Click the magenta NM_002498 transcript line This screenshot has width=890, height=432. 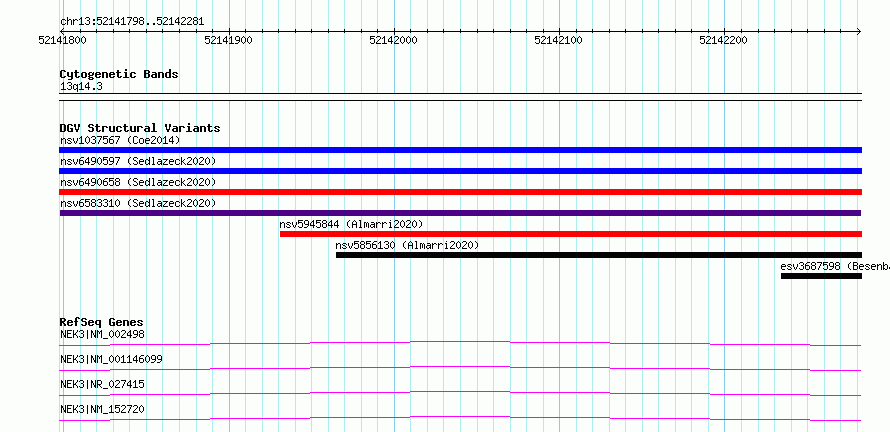[x=460, y=343]
